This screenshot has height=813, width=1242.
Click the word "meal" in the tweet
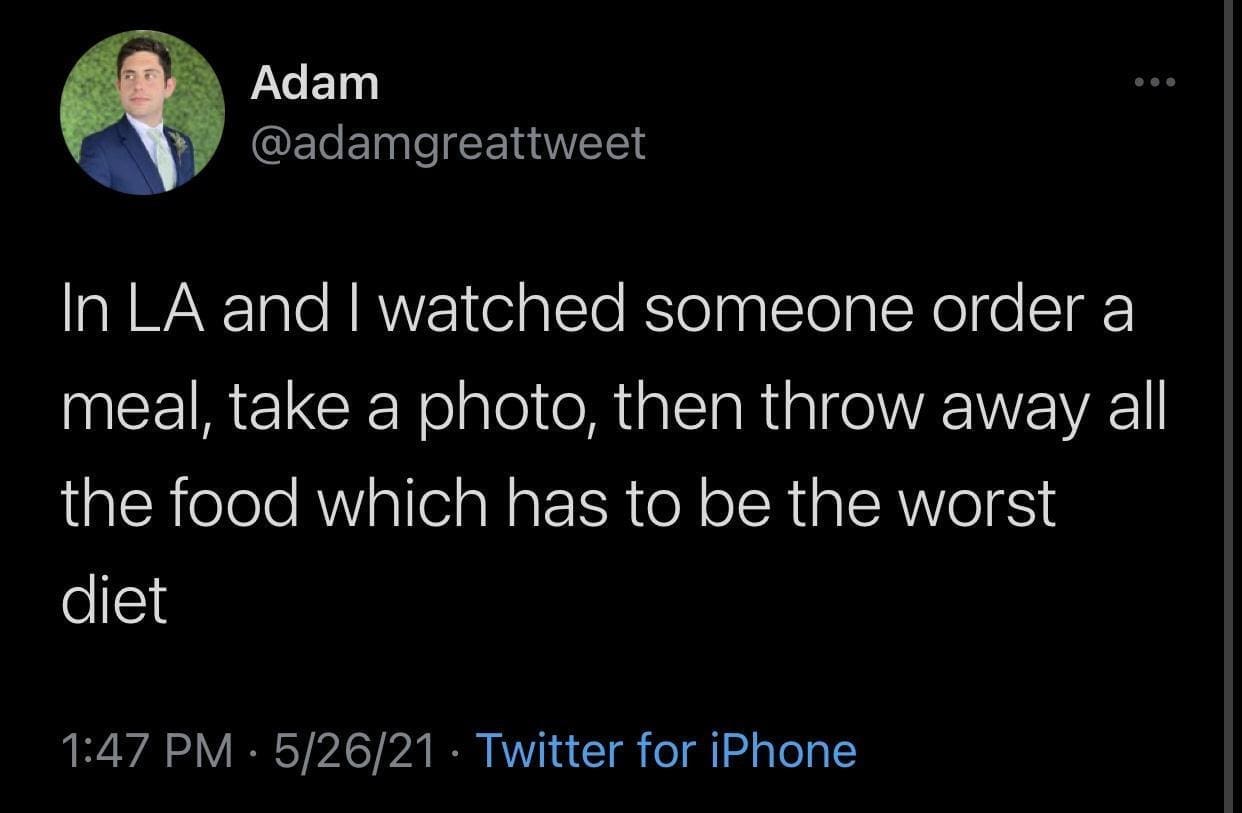point(129,409)
